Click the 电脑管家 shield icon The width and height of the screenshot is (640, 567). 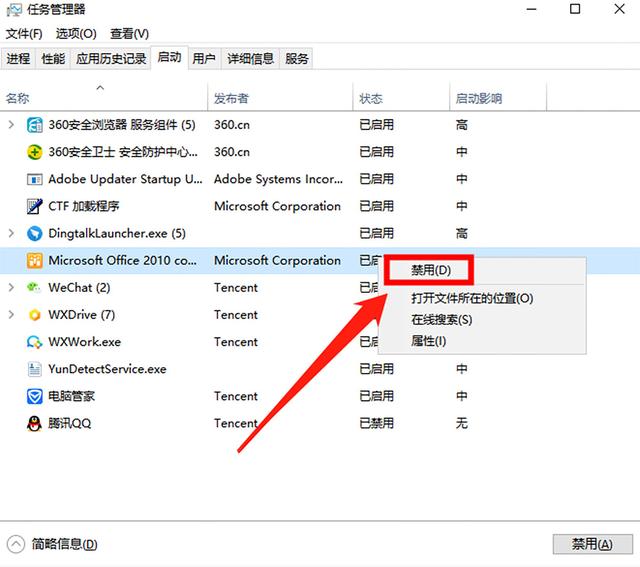tap(34, 396)
